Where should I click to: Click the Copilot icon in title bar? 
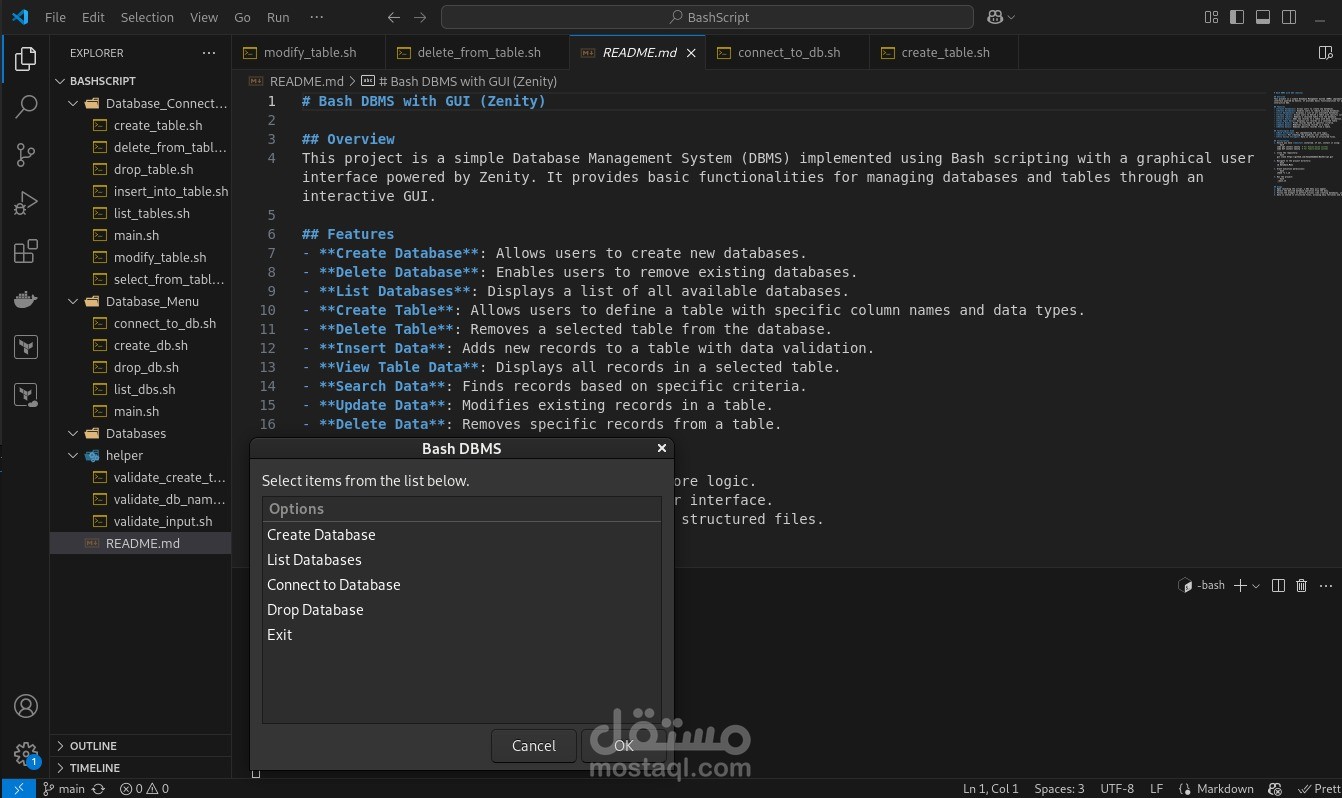pos(996,17)
